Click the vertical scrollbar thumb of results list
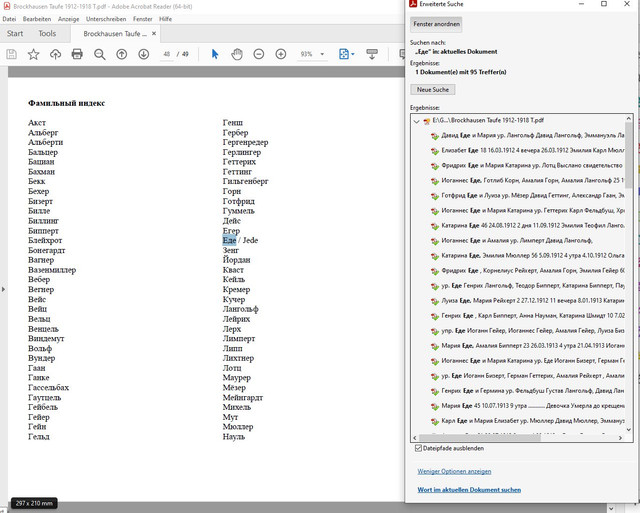 coord(629,155)
